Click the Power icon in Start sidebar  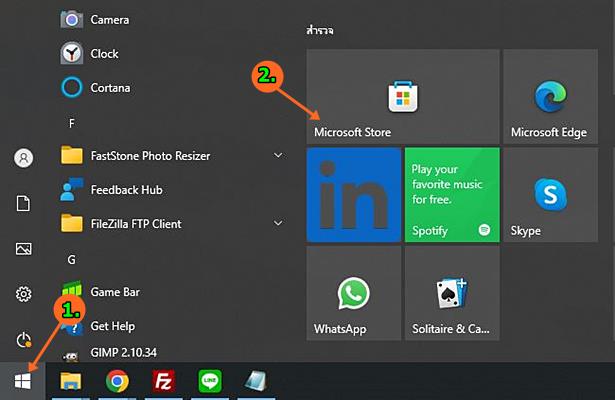tap(24, 340)
